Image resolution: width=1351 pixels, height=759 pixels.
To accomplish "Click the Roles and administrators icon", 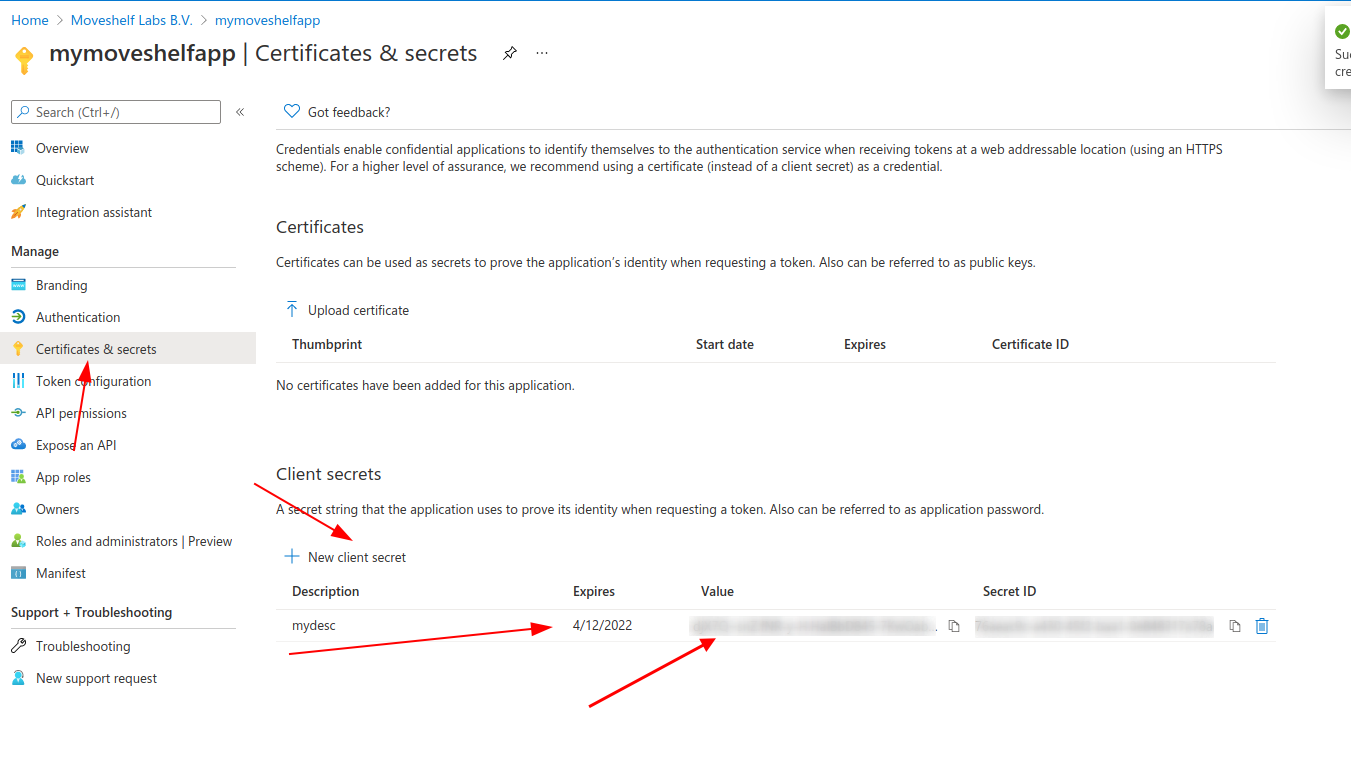I will click(x=18, y=541).
